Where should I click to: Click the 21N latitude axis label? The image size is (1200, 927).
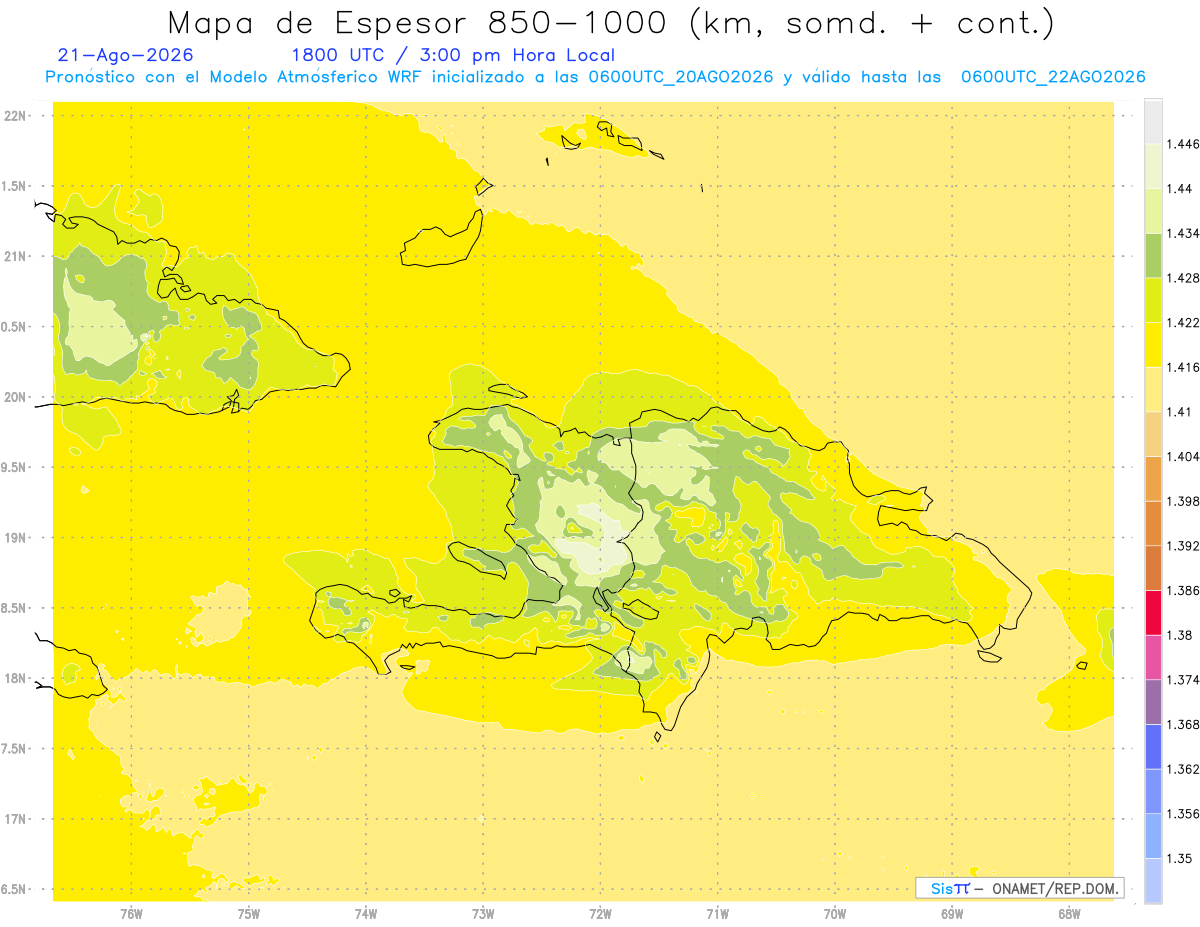pyautogui.click(x=15, y=257)
